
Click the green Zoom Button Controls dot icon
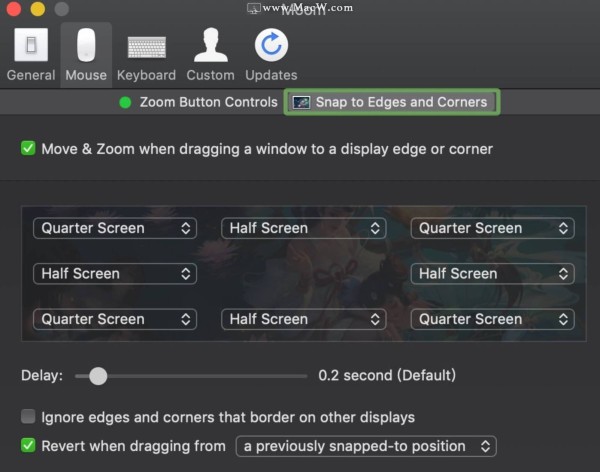126,103
